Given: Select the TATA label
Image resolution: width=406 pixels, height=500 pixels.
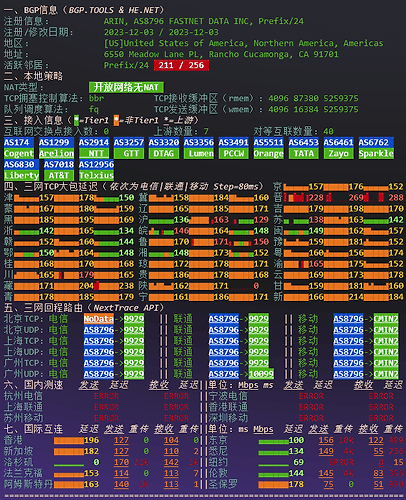Looking at the screenshot, I should pyautogui.click(x=304, y=153).
